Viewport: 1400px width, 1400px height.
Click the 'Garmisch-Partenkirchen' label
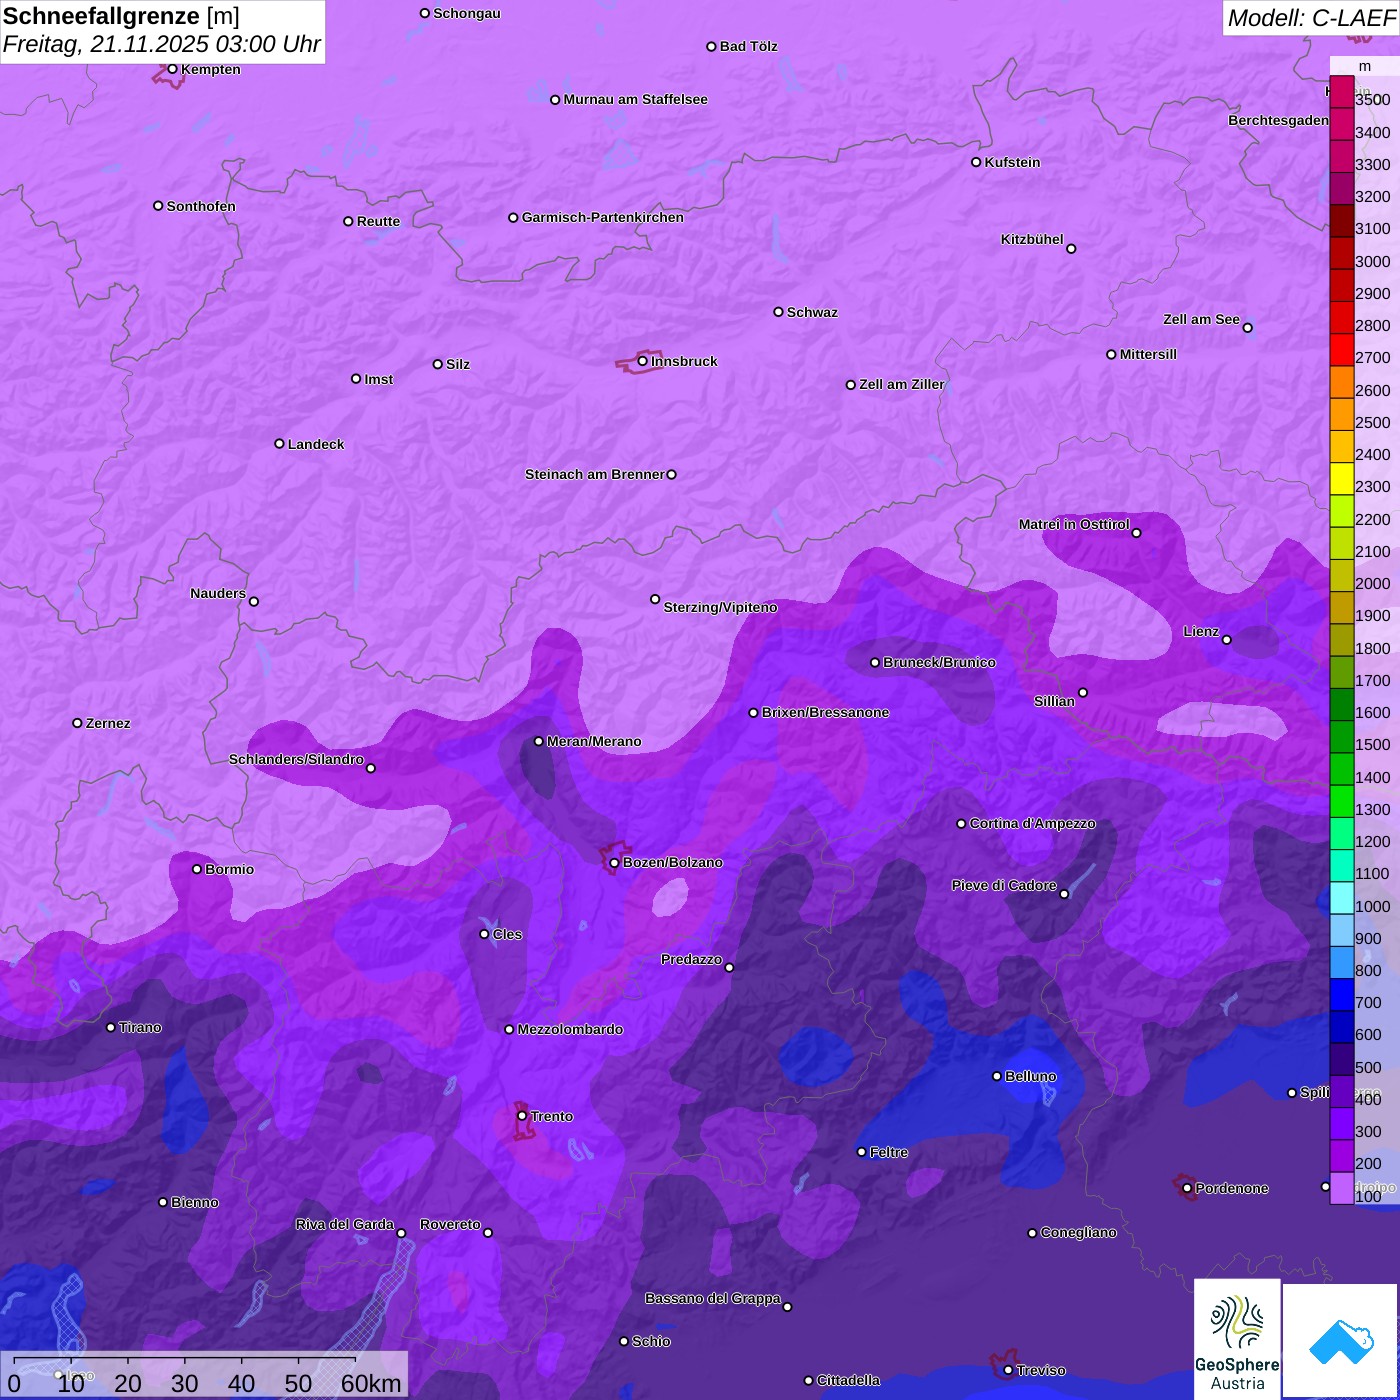pyautogui.click(x=603, y=217)
